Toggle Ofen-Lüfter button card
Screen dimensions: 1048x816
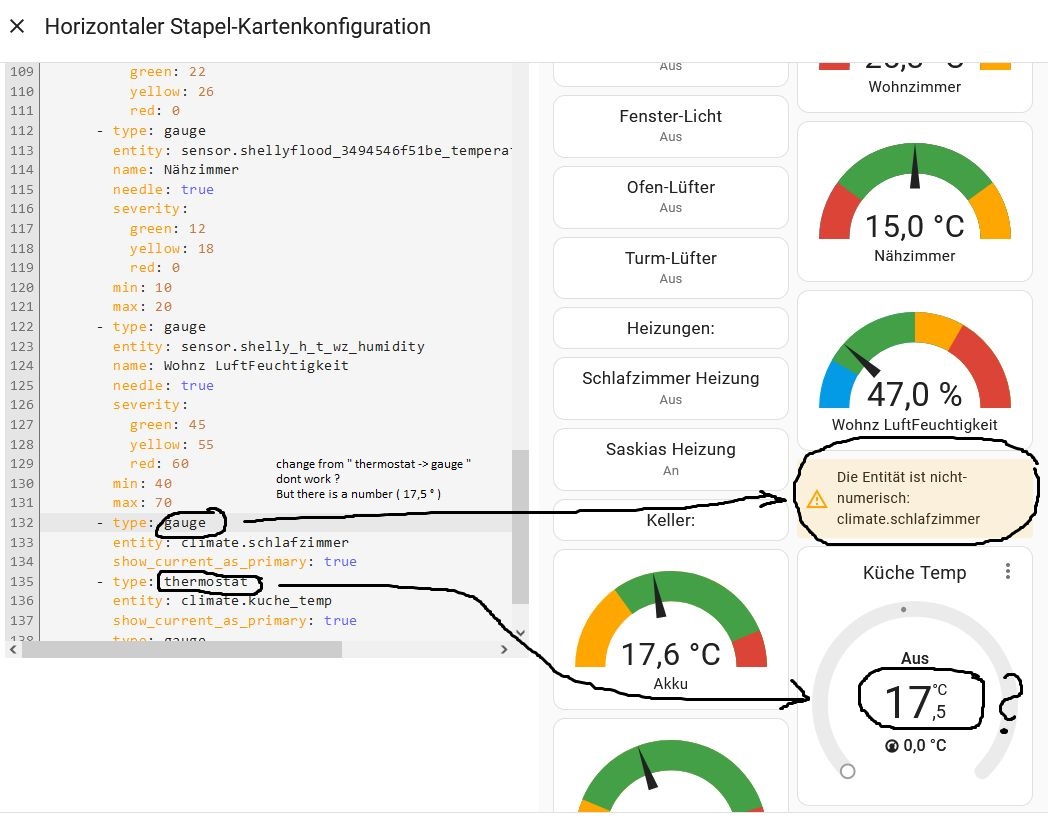click(x=670, y=196)
